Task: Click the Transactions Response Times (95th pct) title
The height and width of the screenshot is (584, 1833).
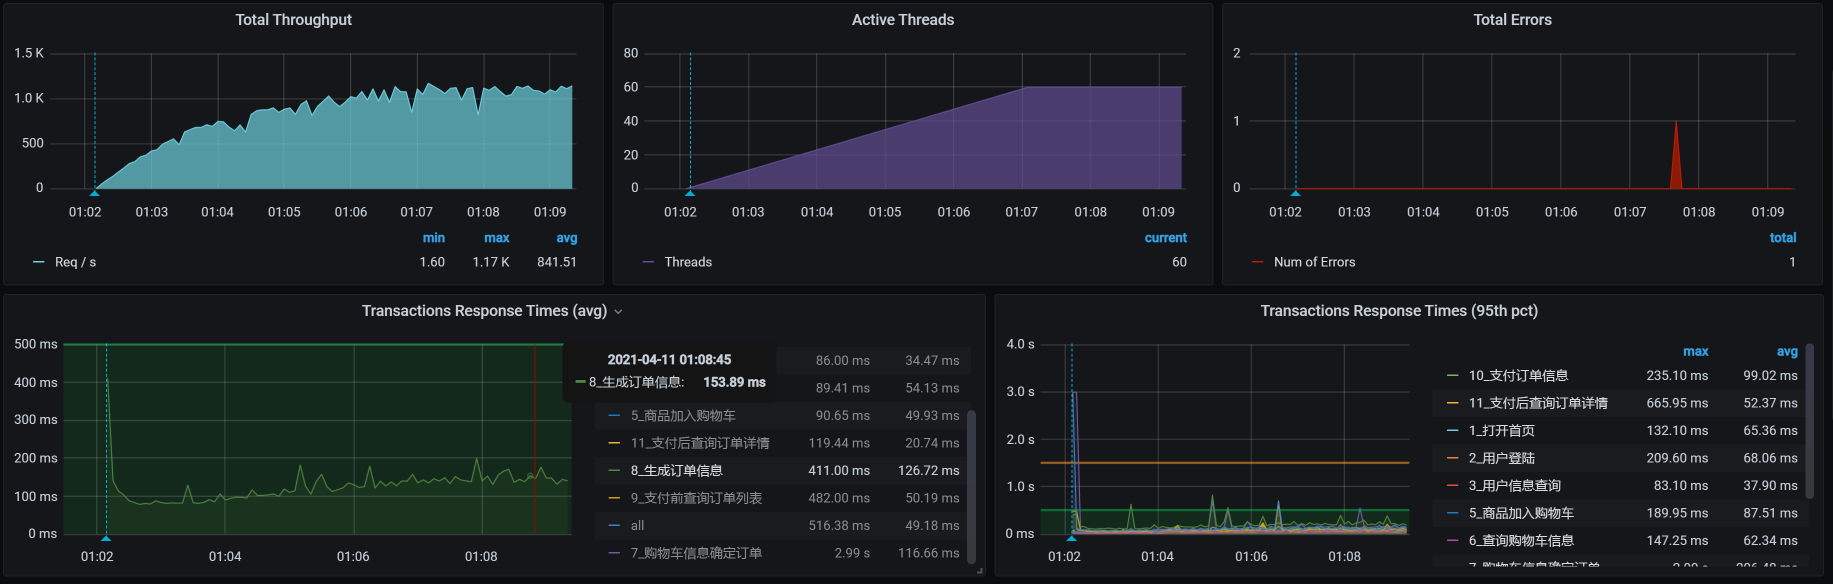Action: 1398,311
